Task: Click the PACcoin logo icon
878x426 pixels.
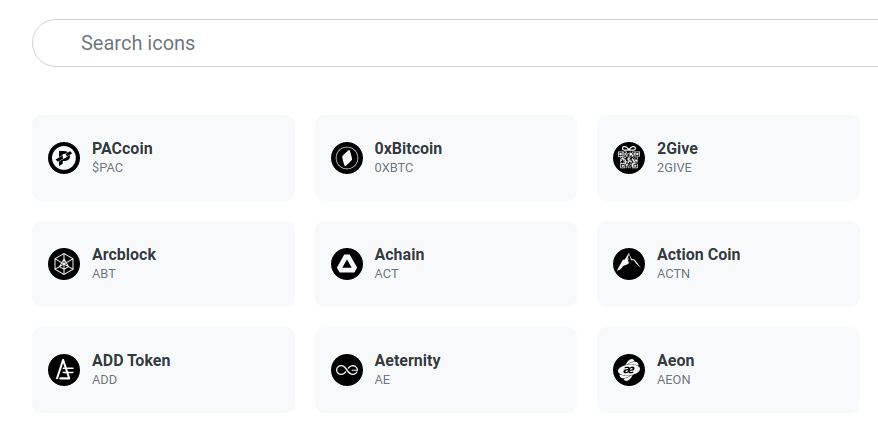Action: tap(64, 158)
